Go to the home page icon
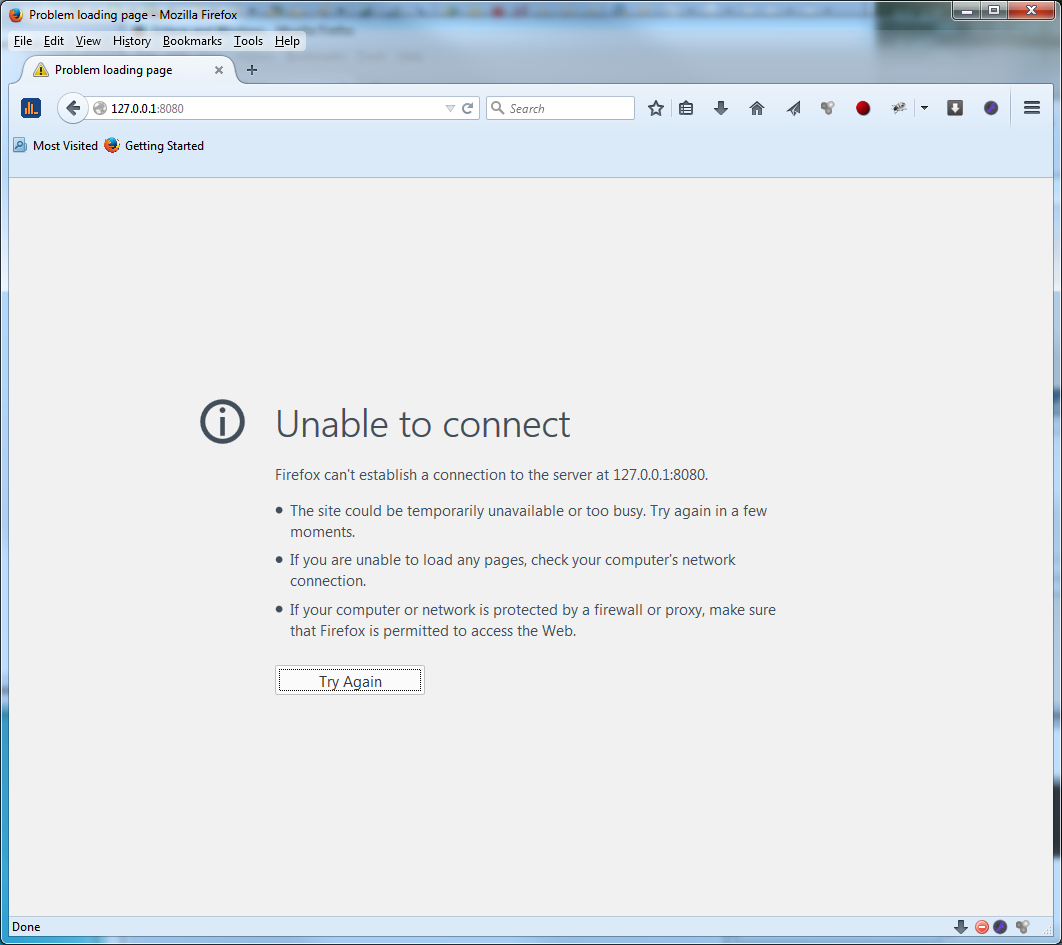 point(757,108)
